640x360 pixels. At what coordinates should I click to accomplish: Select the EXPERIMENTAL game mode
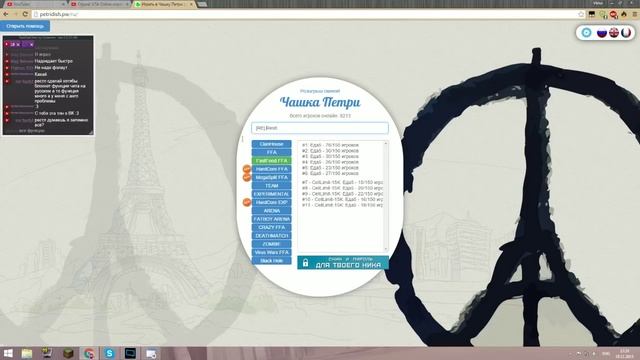tap(271, 194)
